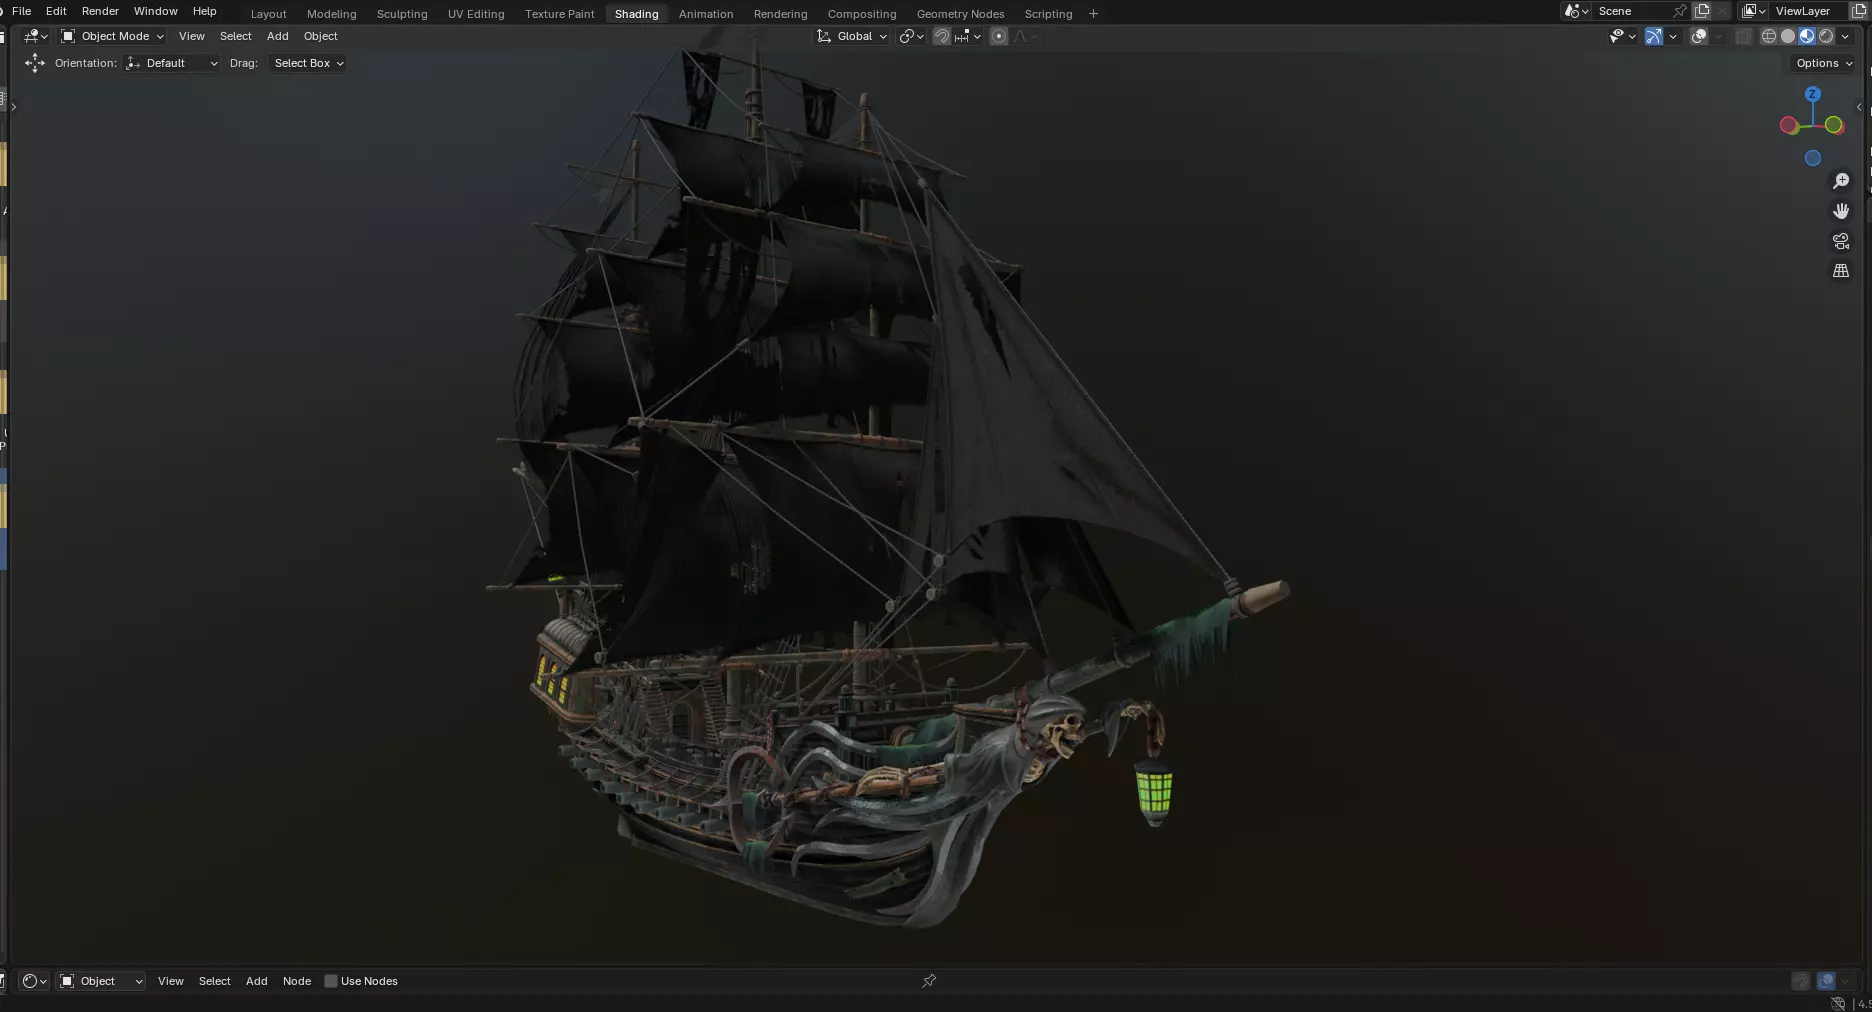Open the shader type Object dropdown
This screenshot has width=1872, height=1012.
(101, 981)
